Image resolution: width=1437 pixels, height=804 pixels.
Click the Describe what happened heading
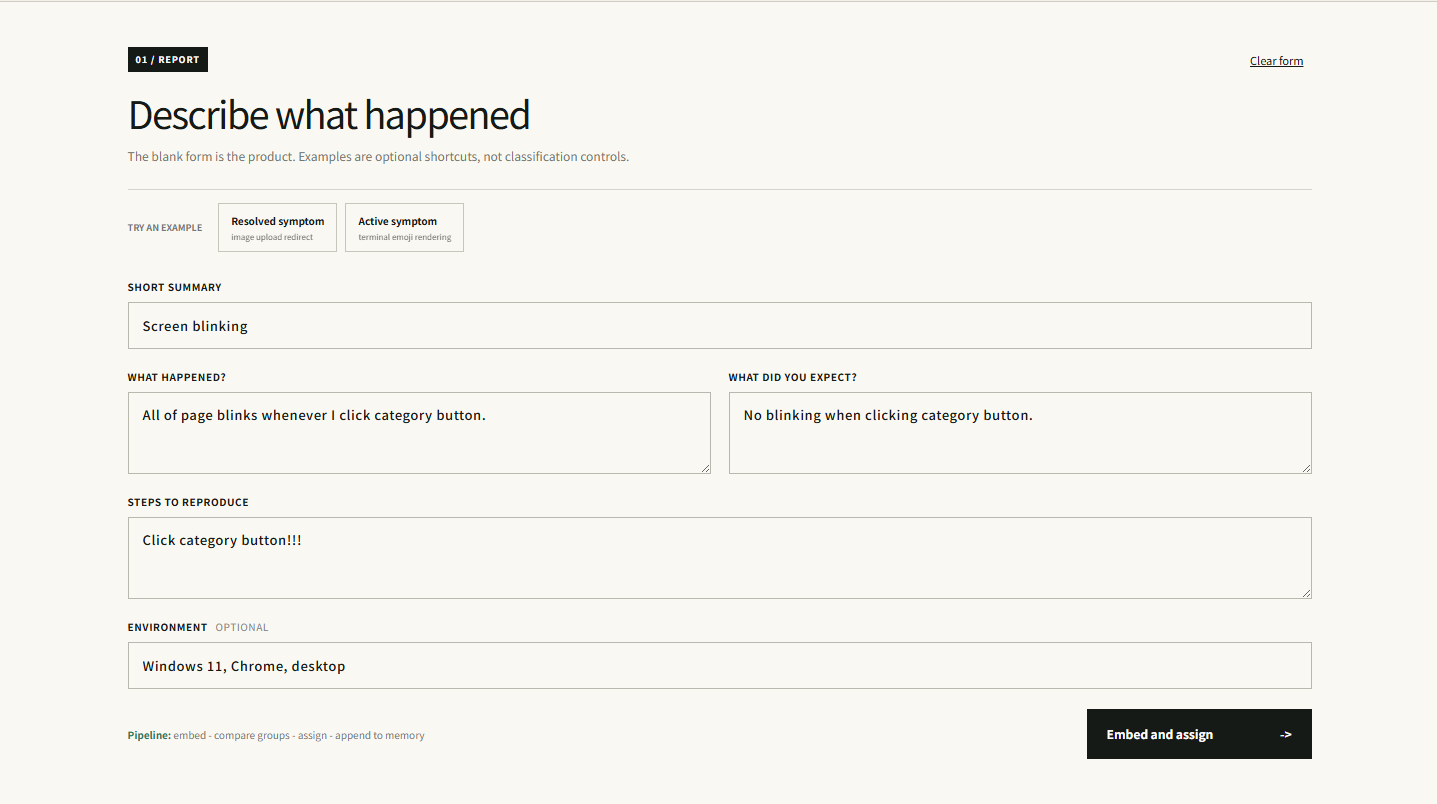pos(329,116)
